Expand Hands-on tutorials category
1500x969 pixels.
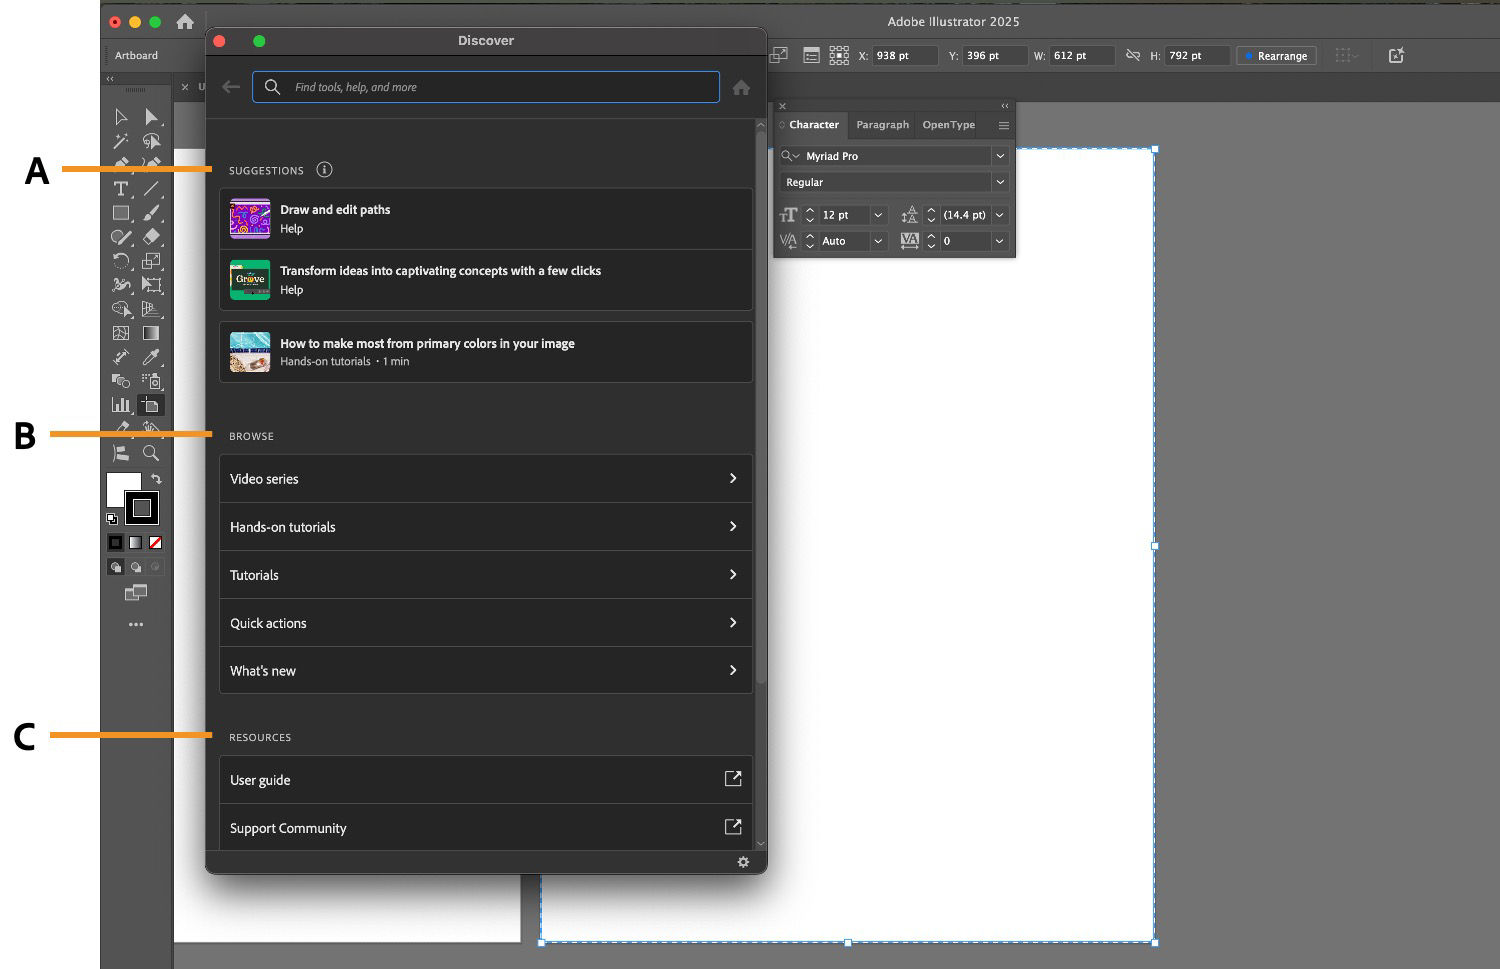tap(486, 527)
